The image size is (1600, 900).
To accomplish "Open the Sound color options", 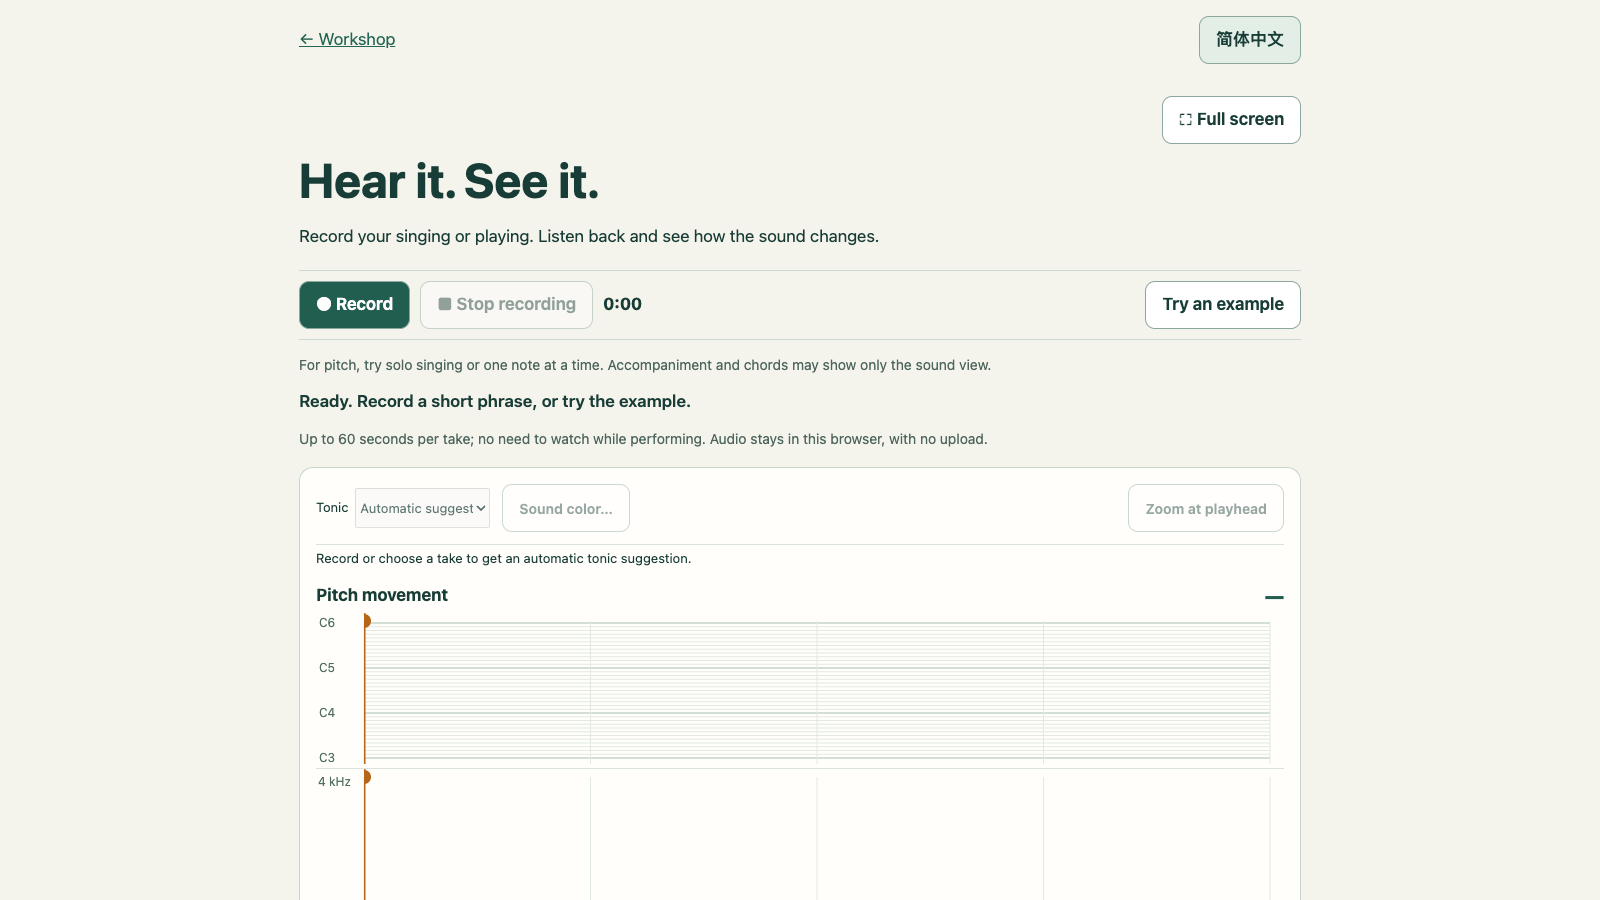I will click(566, 508).
